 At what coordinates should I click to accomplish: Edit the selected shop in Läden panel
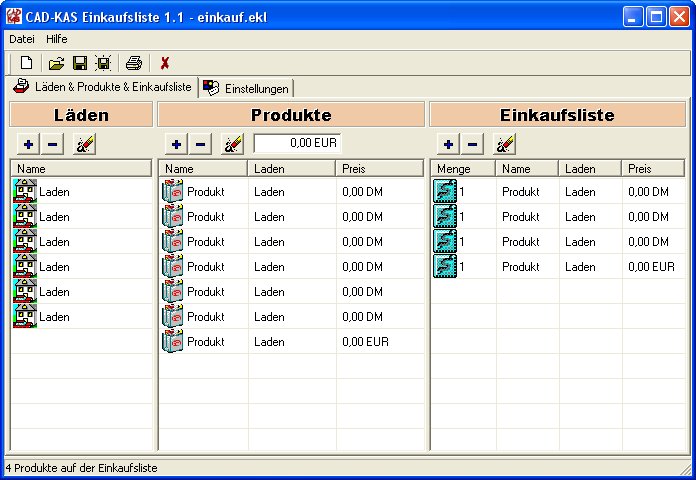coord(85,144)
